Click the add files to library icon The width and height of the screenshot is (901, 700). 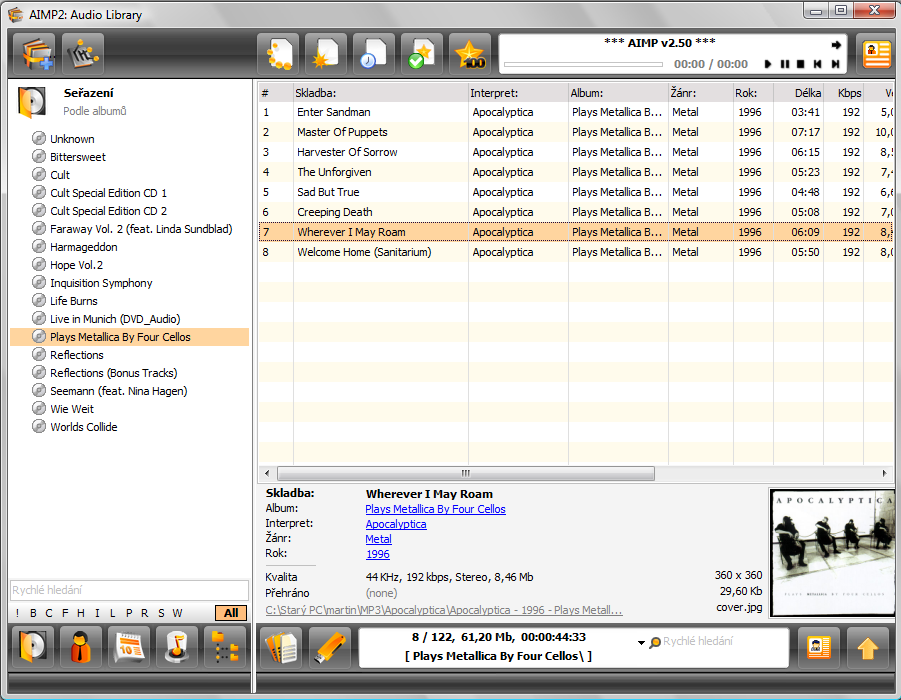(x=34, y=53)
